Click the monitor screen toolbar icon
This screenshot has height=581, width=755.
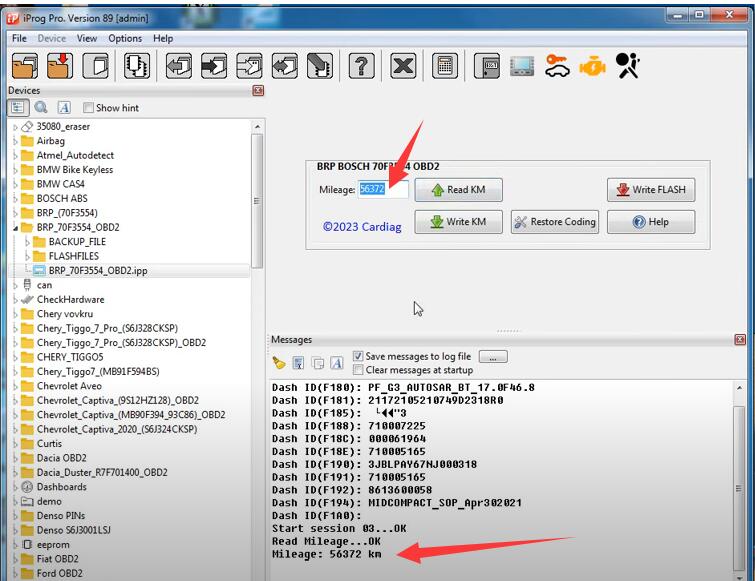[x=522, y=66]
